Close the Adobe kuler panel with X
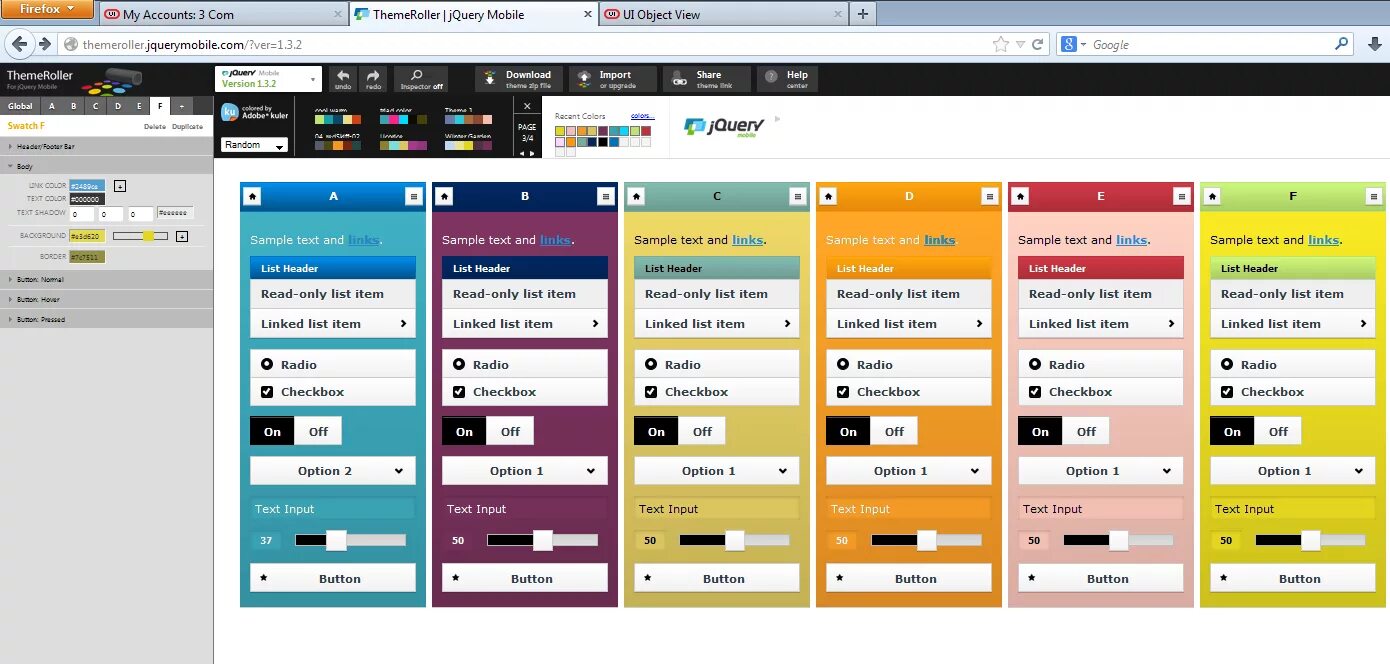Image resolution: width=1390 pixels, height=664 pixels. click(x=528, y=105)
